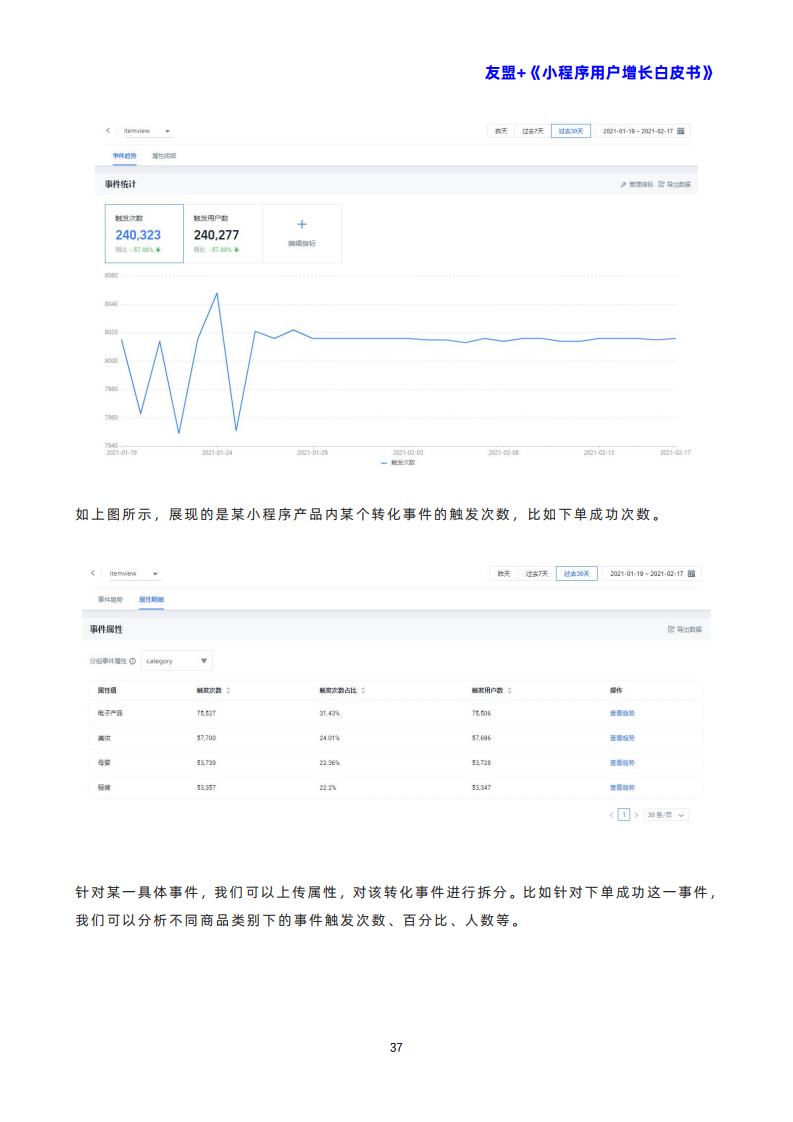Click the info icon next to 分组事件属性
Image resolution: width=793 pixels, height=1122 pixels.
point(133,661)
